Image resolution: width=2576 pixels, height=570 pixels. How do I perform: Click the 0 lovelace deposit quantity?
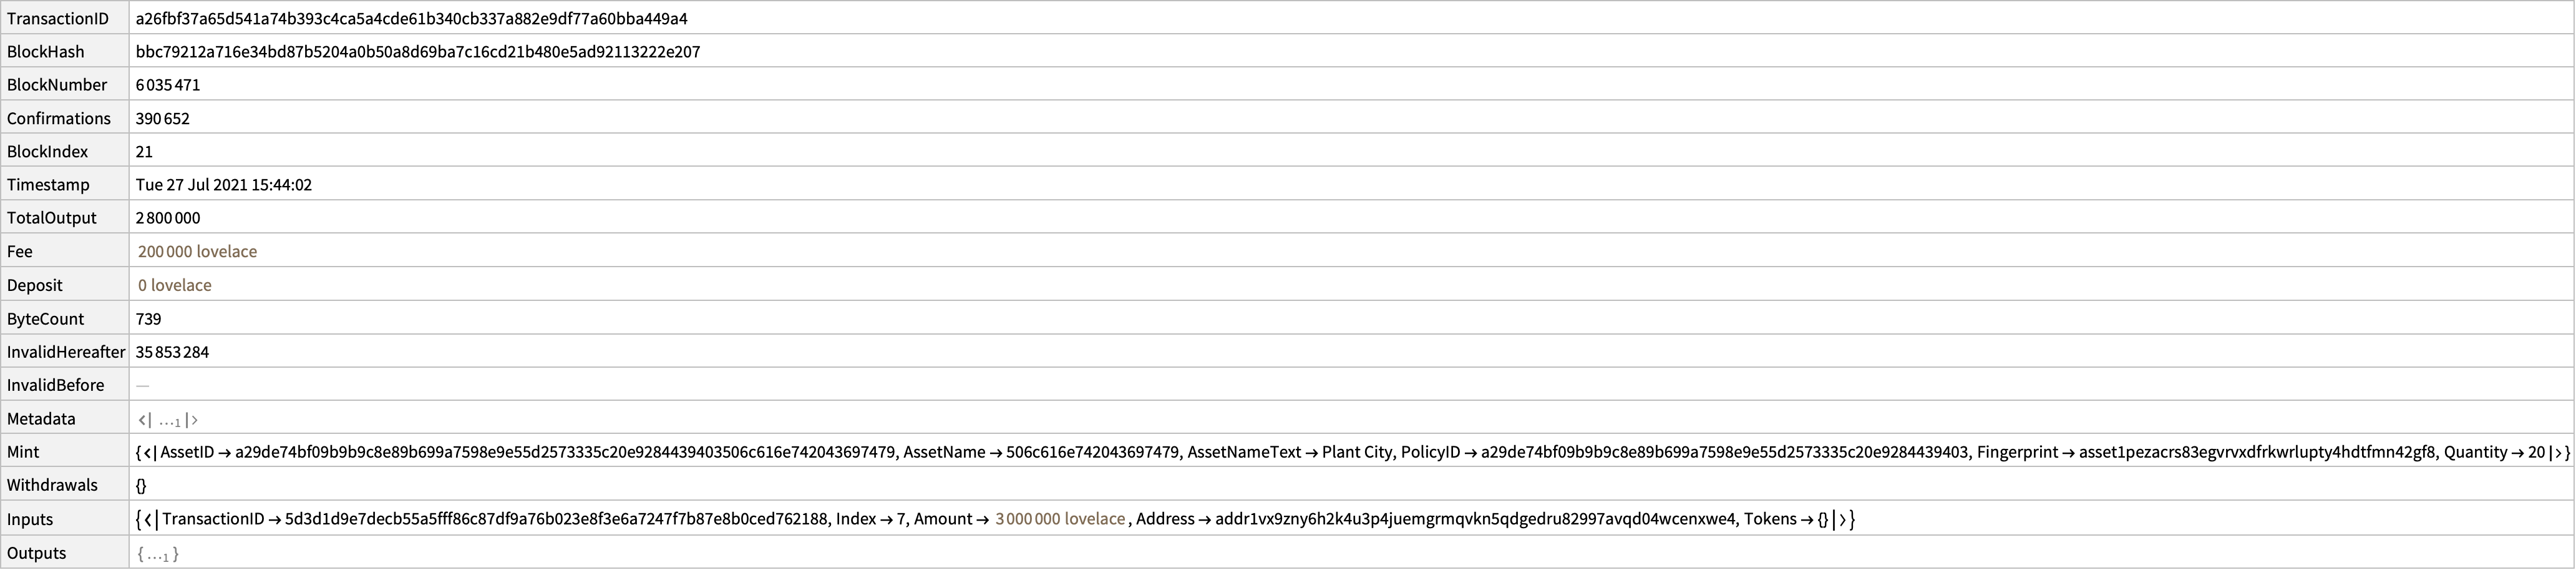[x=175, y=286]
